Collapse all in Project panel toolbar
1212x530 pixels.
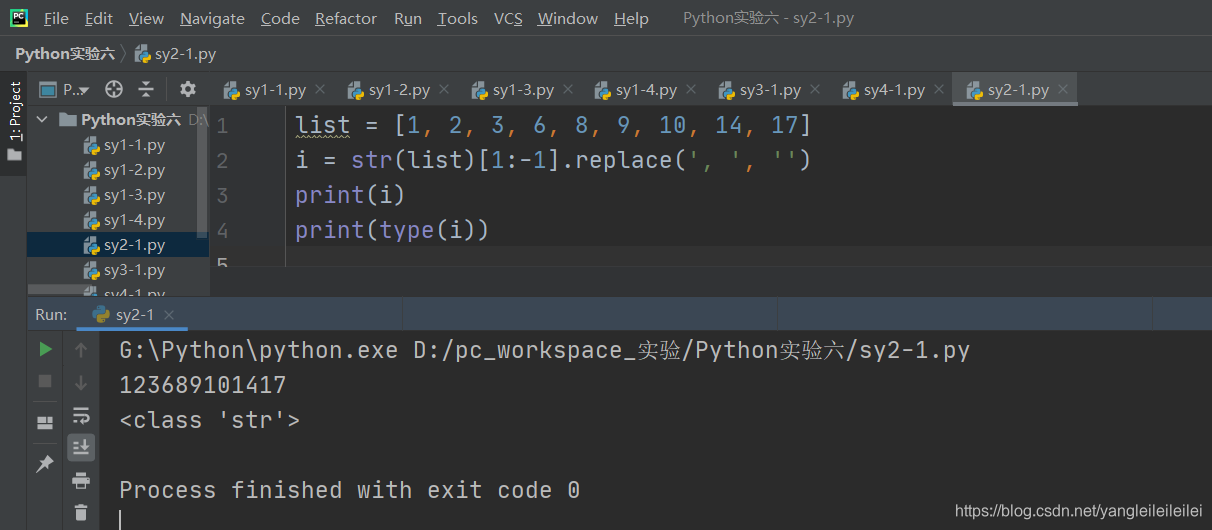tap(146, 89)
